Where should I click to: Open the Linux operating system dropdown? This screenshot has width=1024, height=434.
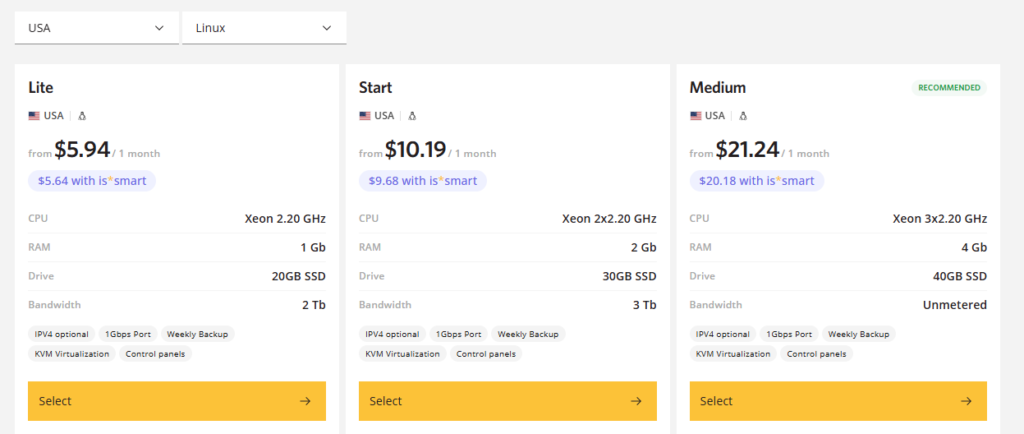(264, 28)
